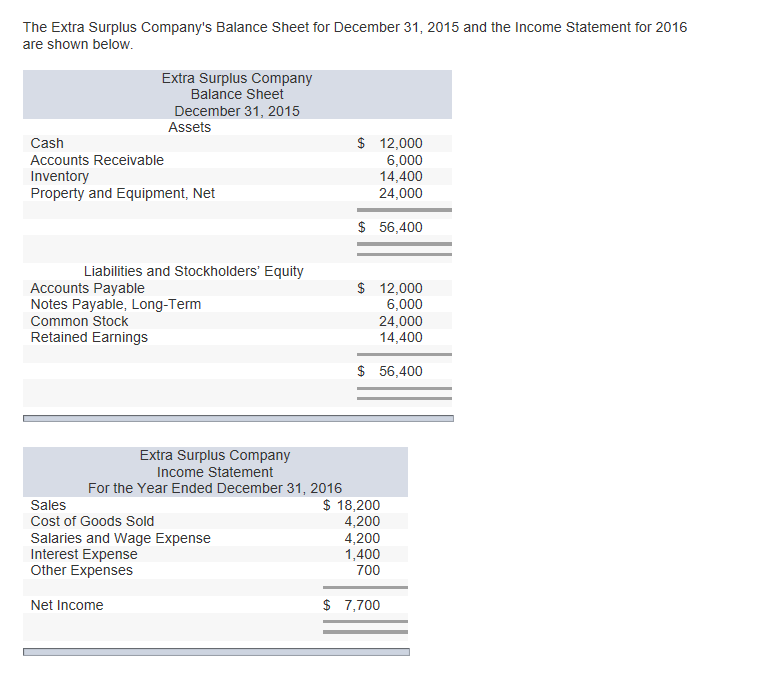Click total assets '$ 56,400'
767x674 pixels.
(390, 227)
